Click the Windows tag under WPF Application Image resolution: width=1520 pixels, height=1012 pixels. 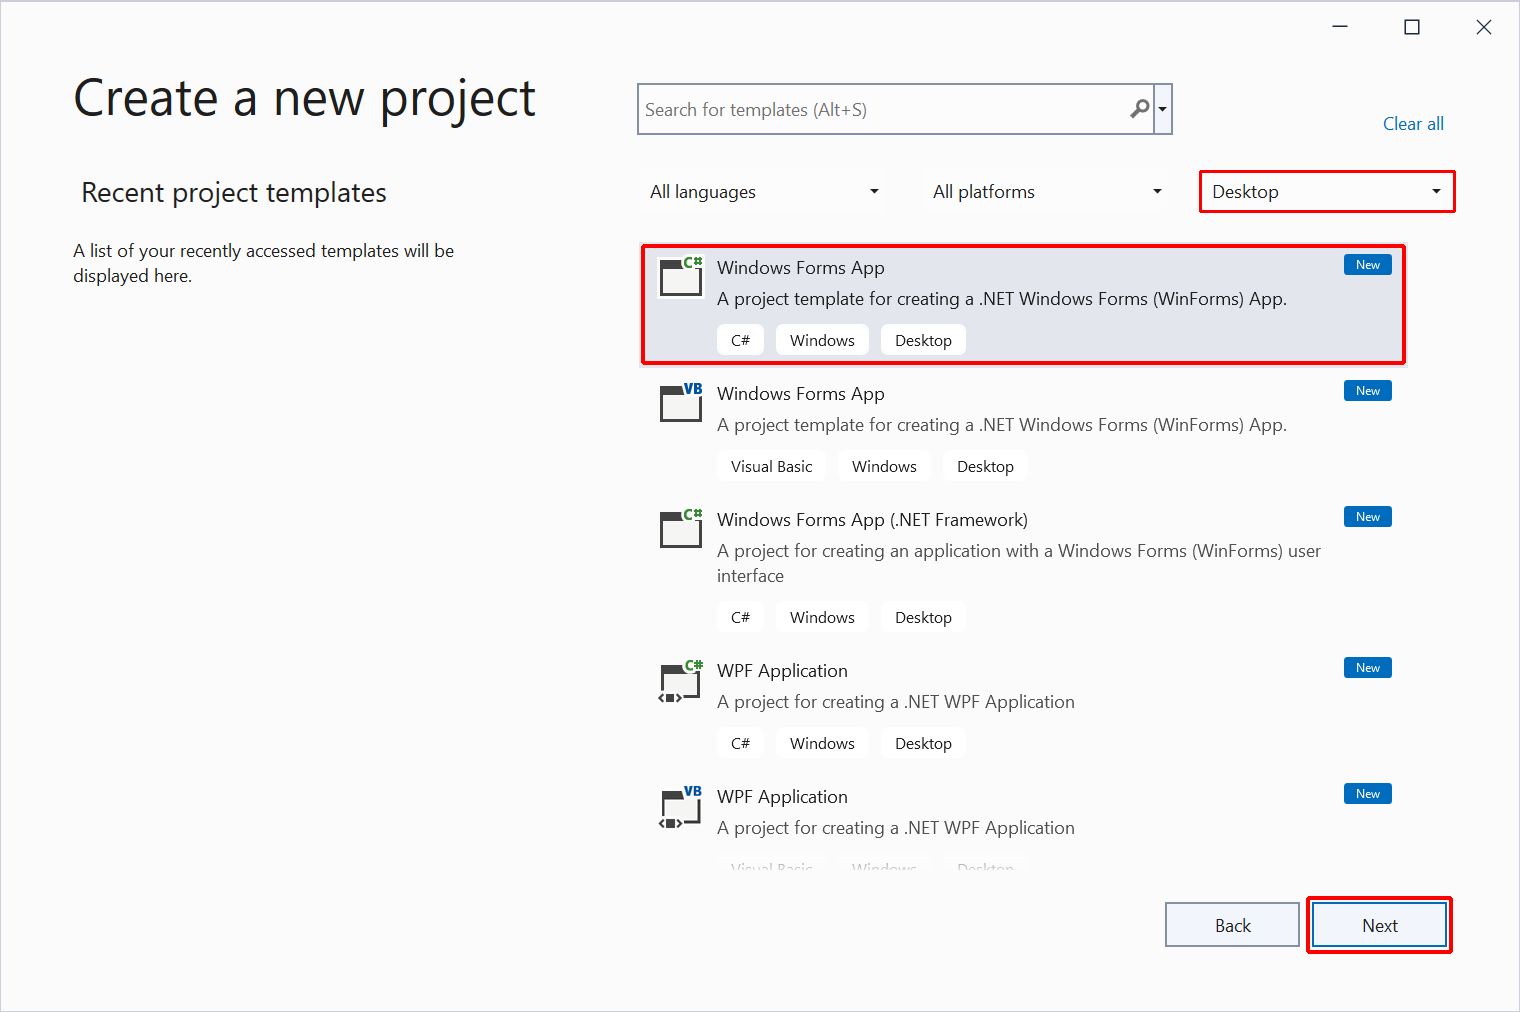click(x=822, y=742)
